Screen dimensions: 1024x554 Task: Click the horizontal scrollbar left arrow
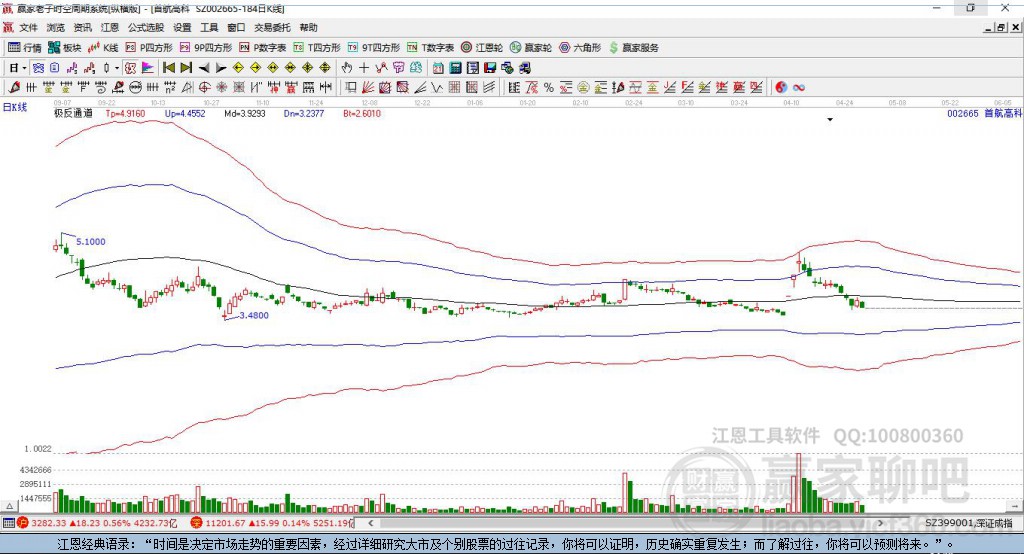(x=370, y=523)
